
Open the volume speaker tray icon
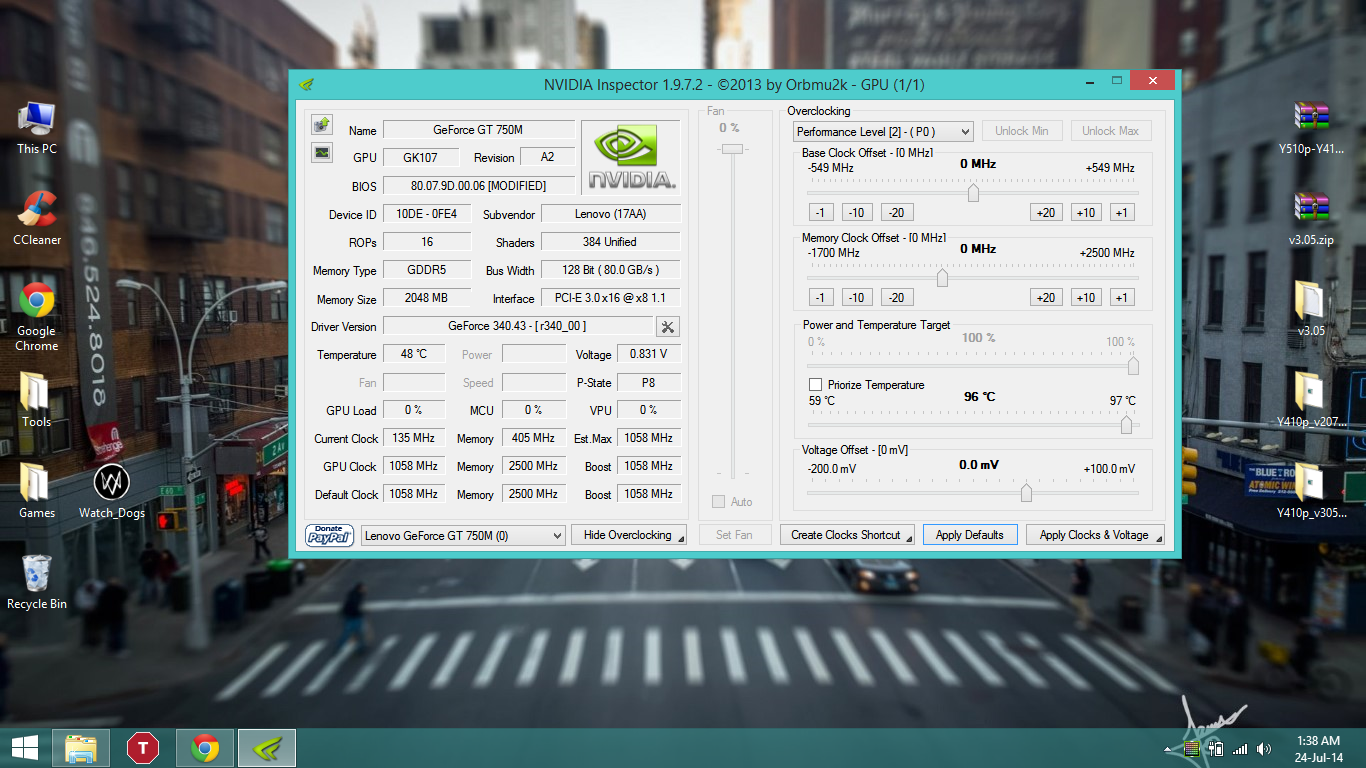[x=1264, y=748]
